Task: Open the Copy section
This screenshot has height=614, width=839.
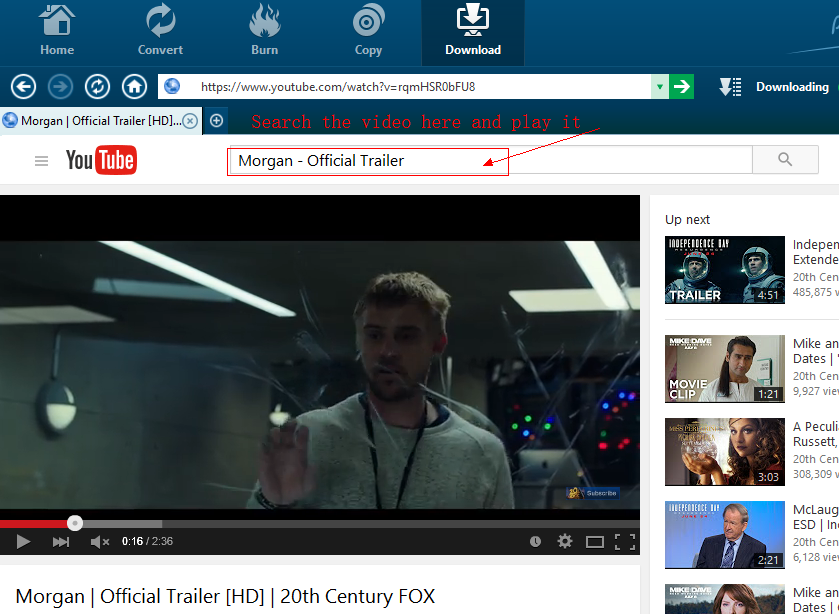Action: [368, 31]
